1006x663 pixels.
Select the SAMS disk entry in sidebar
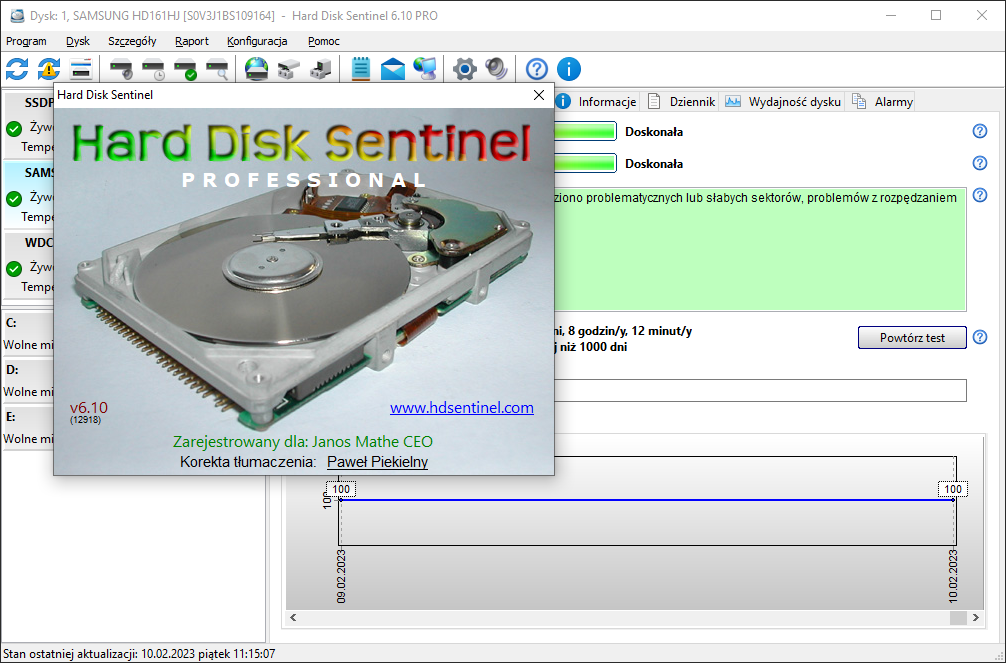click(30, 194)
